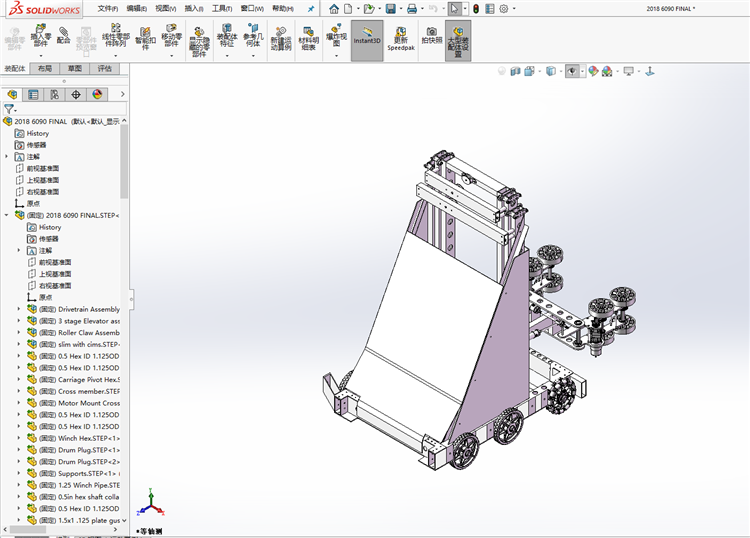Open dropdown next to Hide/Show eye icon
The image size is (750, 538).
coord(582,72)
